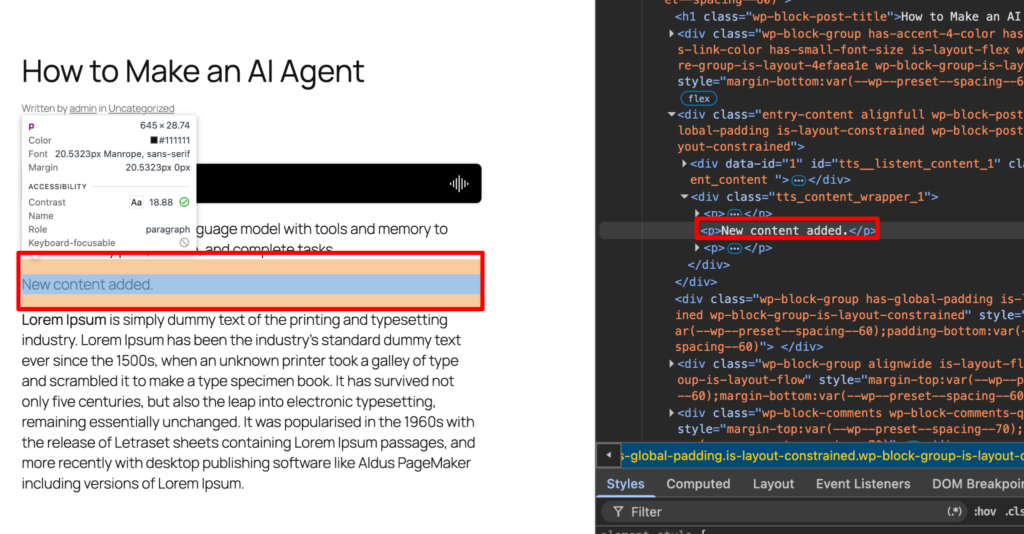Select the wp-block-group has-global-padding div row

849,322
